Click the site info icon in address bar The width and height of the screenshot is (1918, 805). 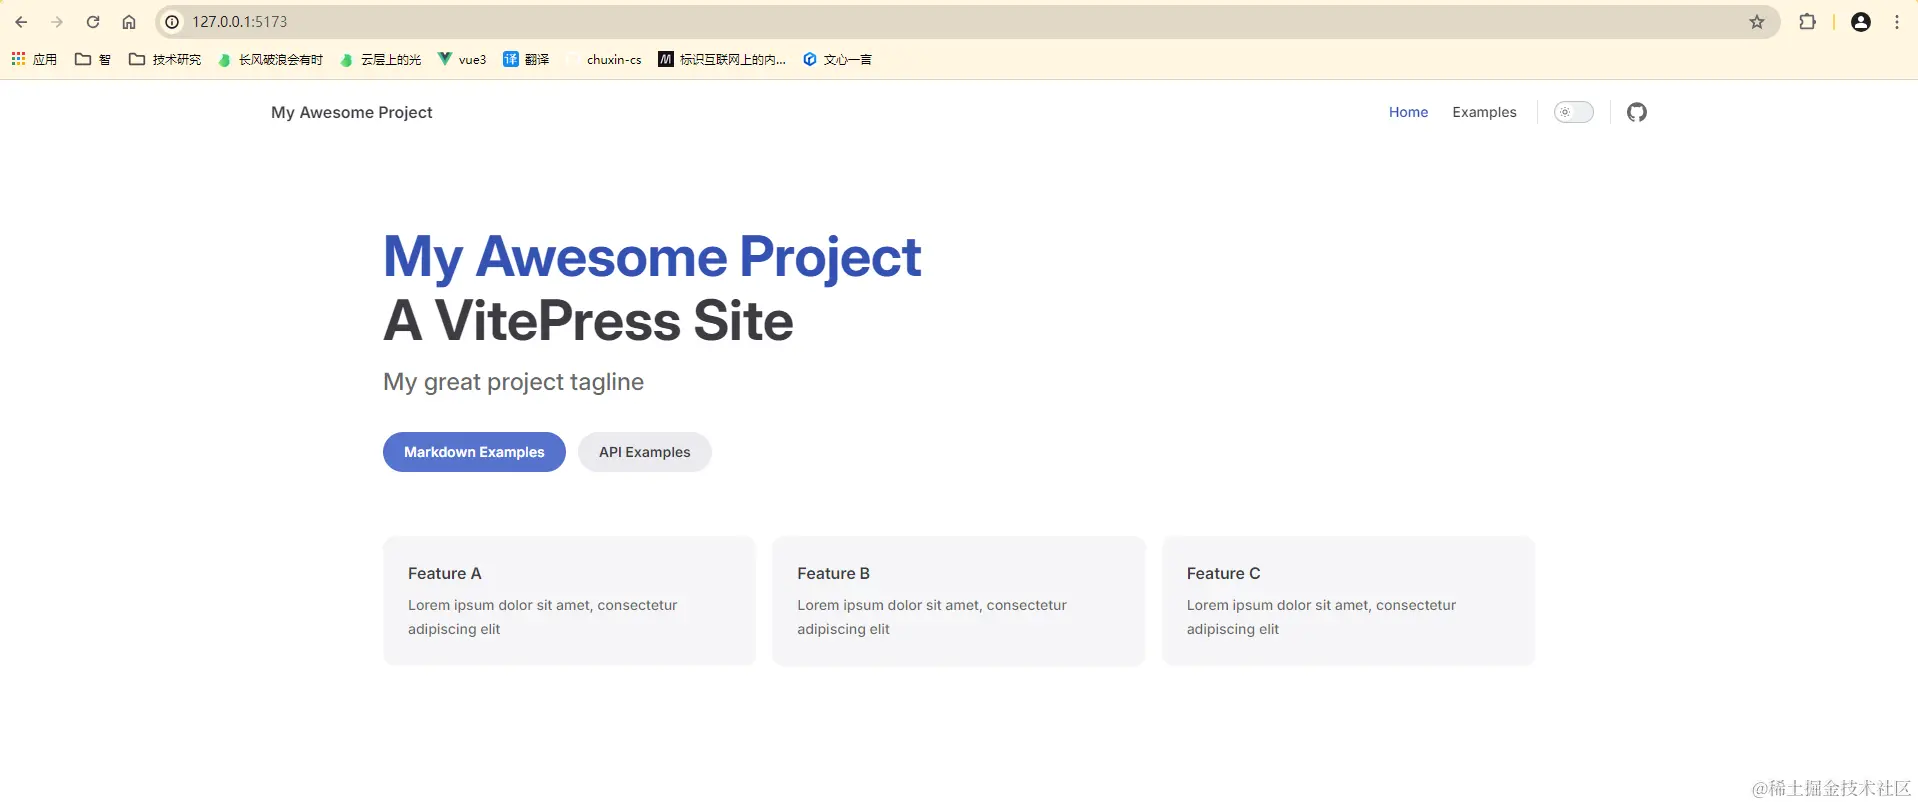pos(172,22)
